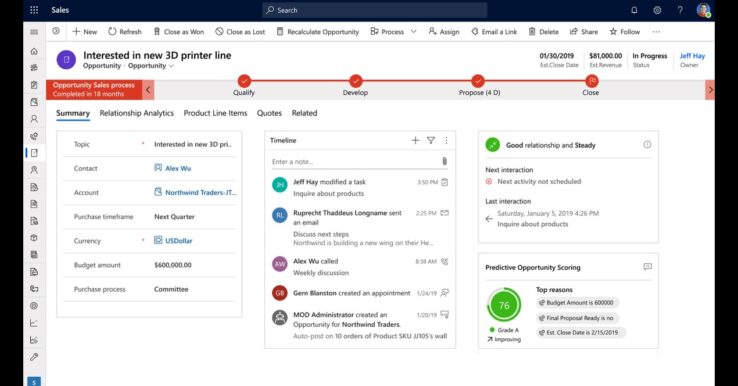The image size is (738, 386).
Task: Click Assign in command bar
Action: point(444,32)
